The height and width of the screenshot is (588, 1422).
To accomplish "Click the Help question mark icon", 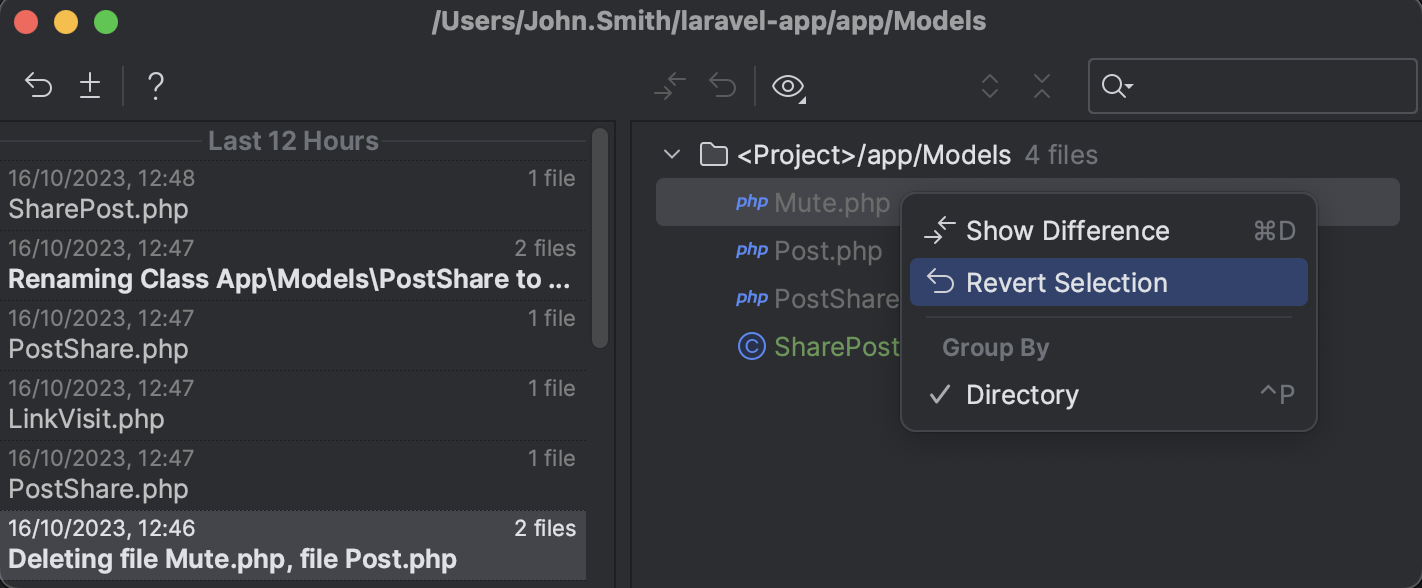I will click(155, 86).
